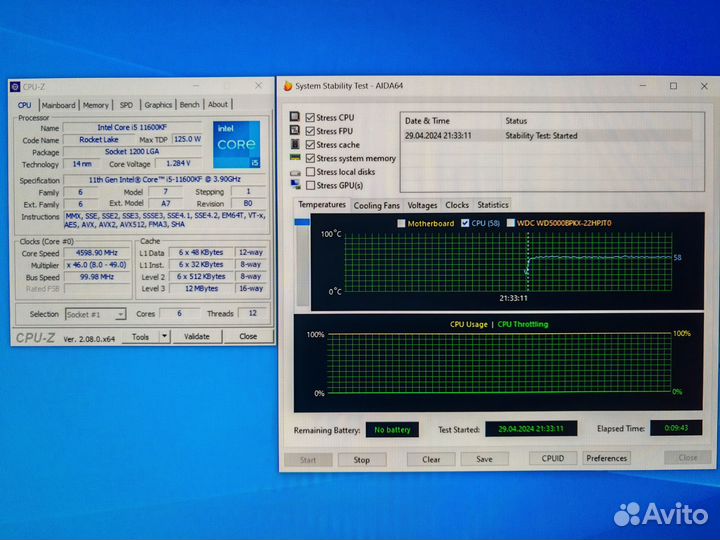Click the processor Name field Intel Core i5 11600KF
720x540 pixels.
pyautogui.click(x=132, y=128)
